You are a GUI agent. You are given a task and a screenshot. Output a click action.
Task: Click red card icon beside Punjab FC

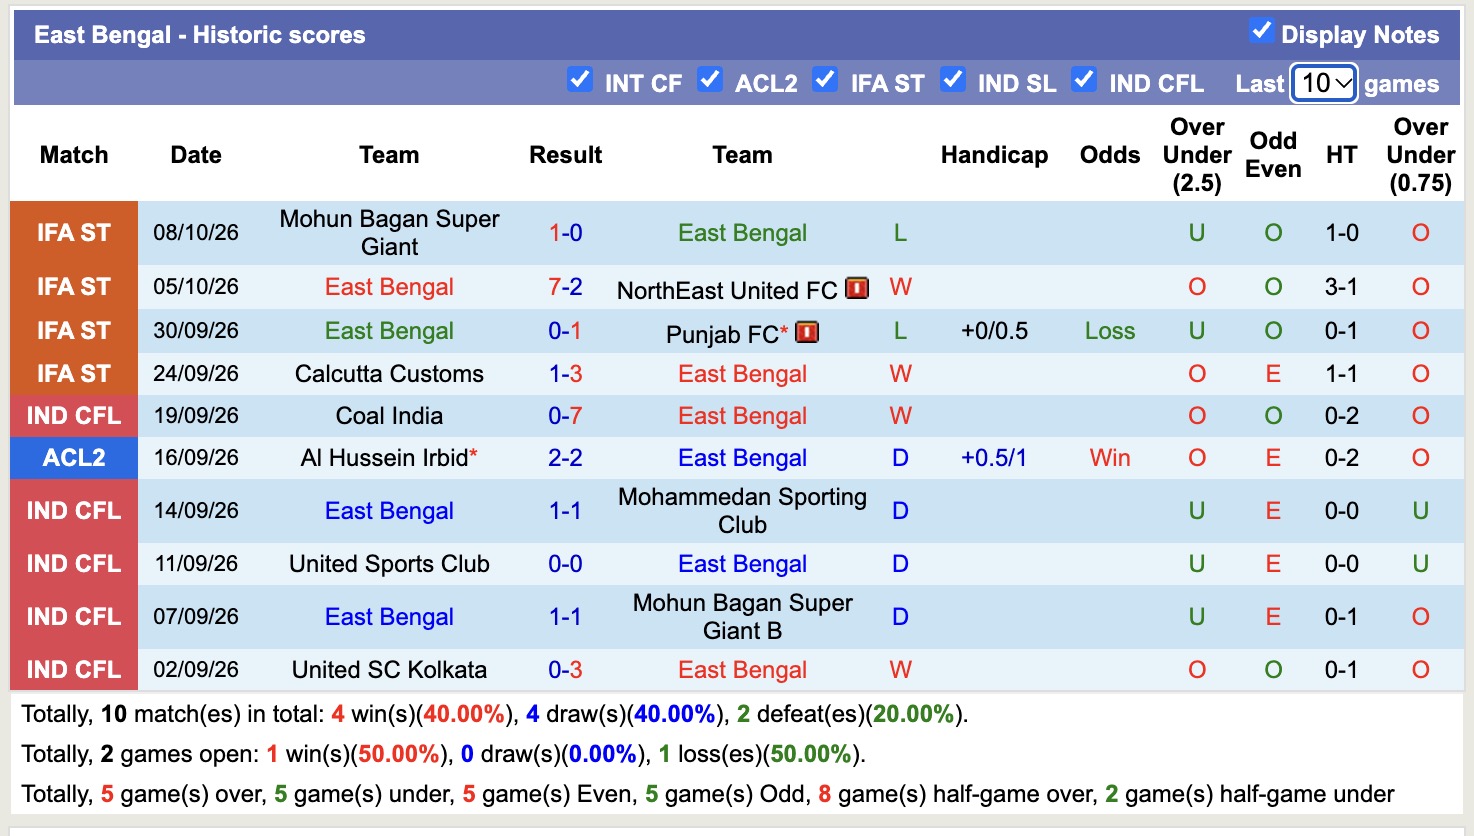pos(807,332)
